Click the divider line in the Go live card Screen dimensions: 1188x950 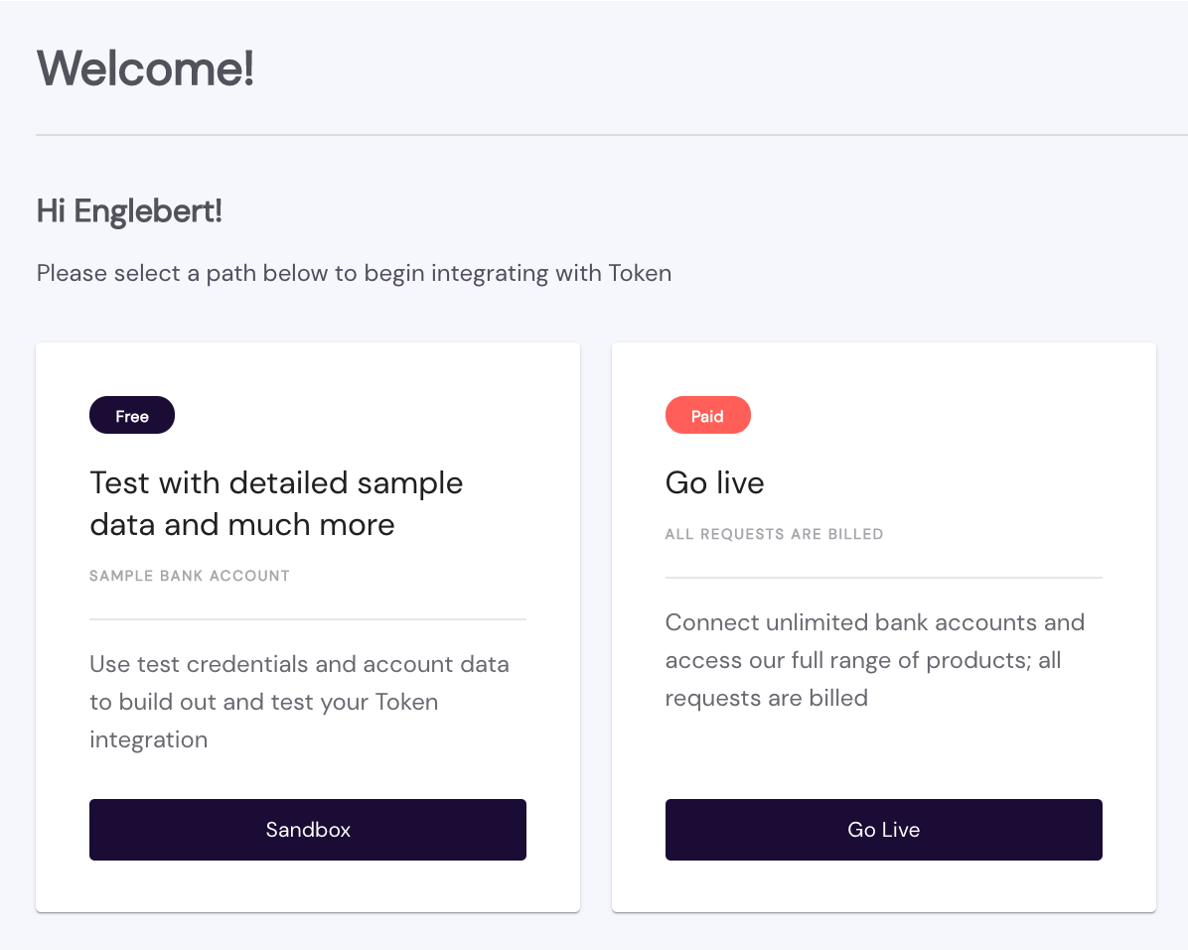(x=883, y=577)
